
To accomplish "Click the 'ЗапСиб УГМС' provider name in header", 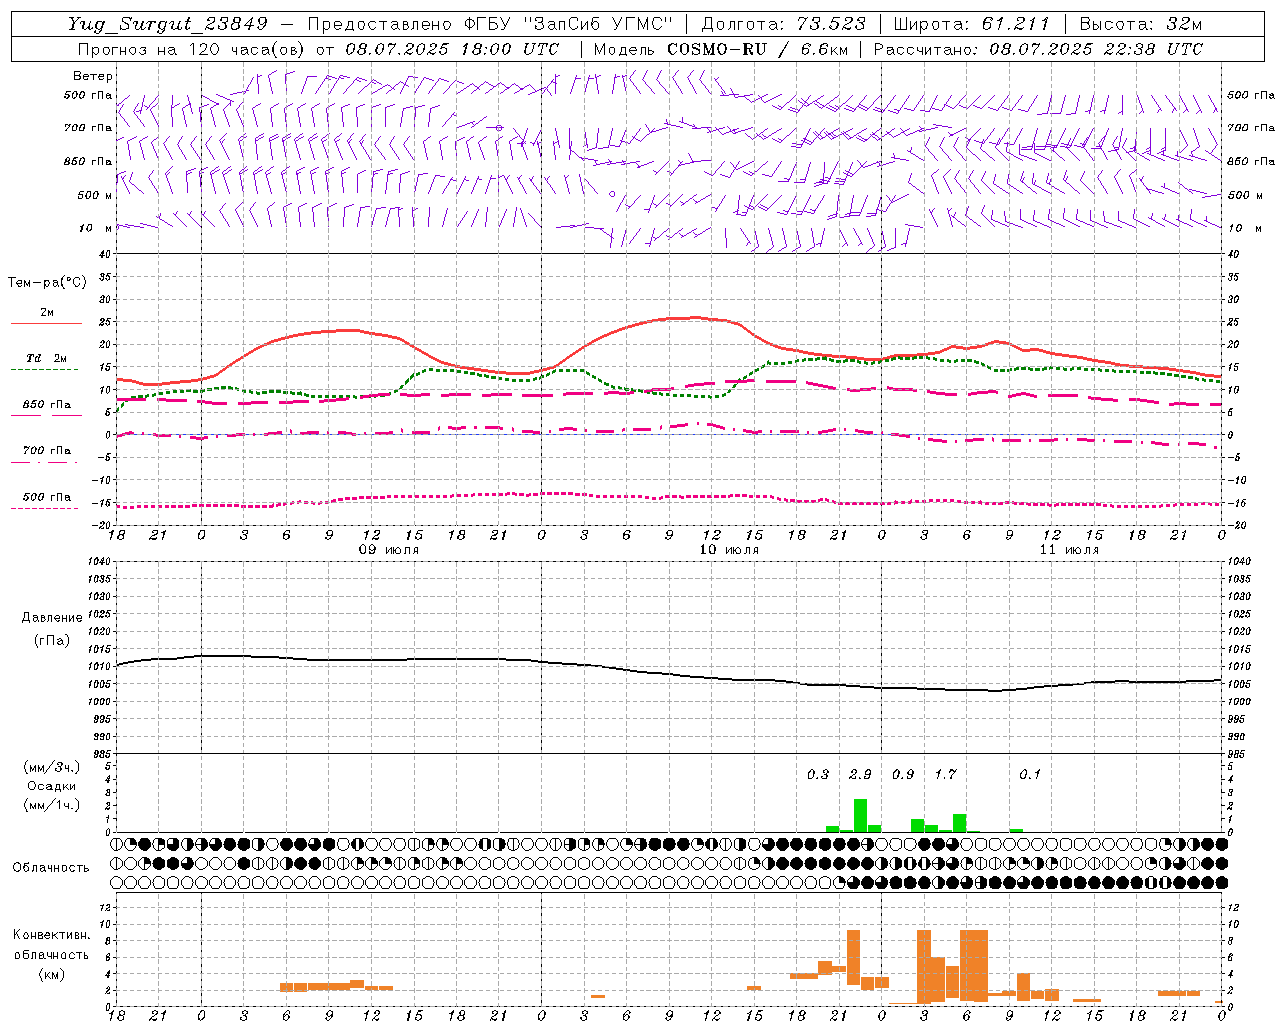I will [598, 24].
